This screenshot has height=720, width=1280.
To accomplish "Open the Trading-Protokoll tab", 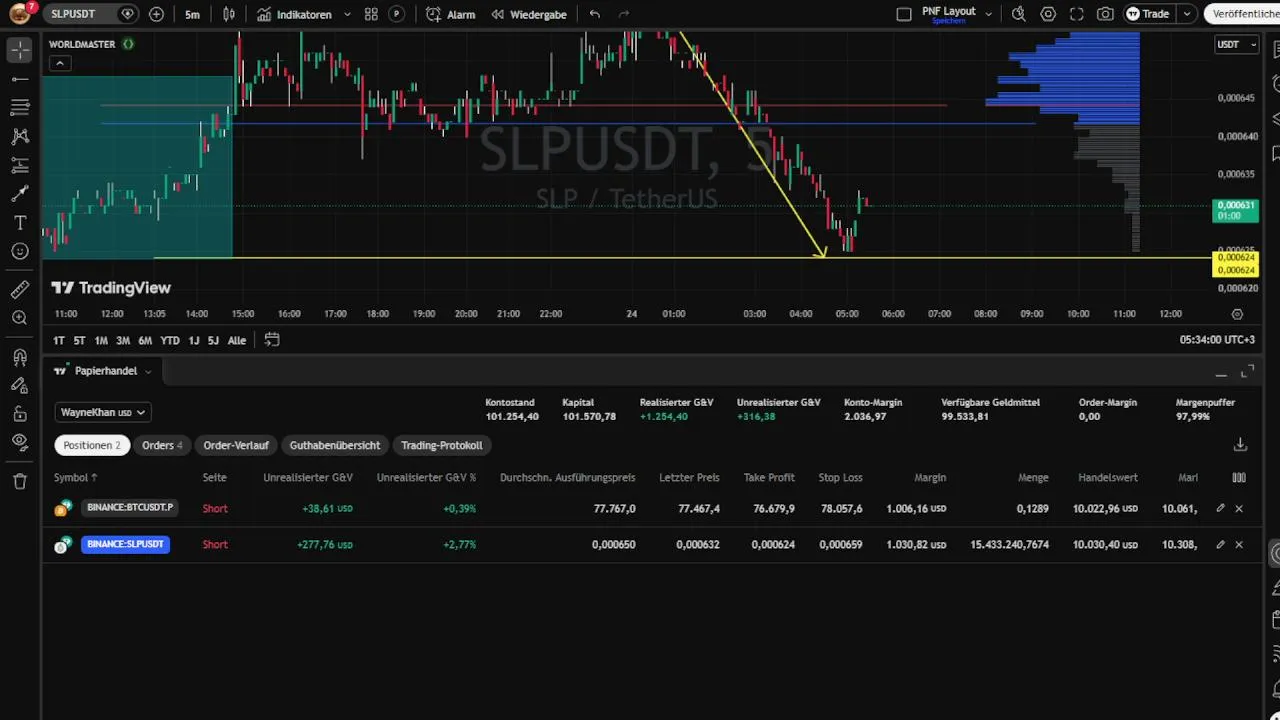I will (x=441, y=445).
